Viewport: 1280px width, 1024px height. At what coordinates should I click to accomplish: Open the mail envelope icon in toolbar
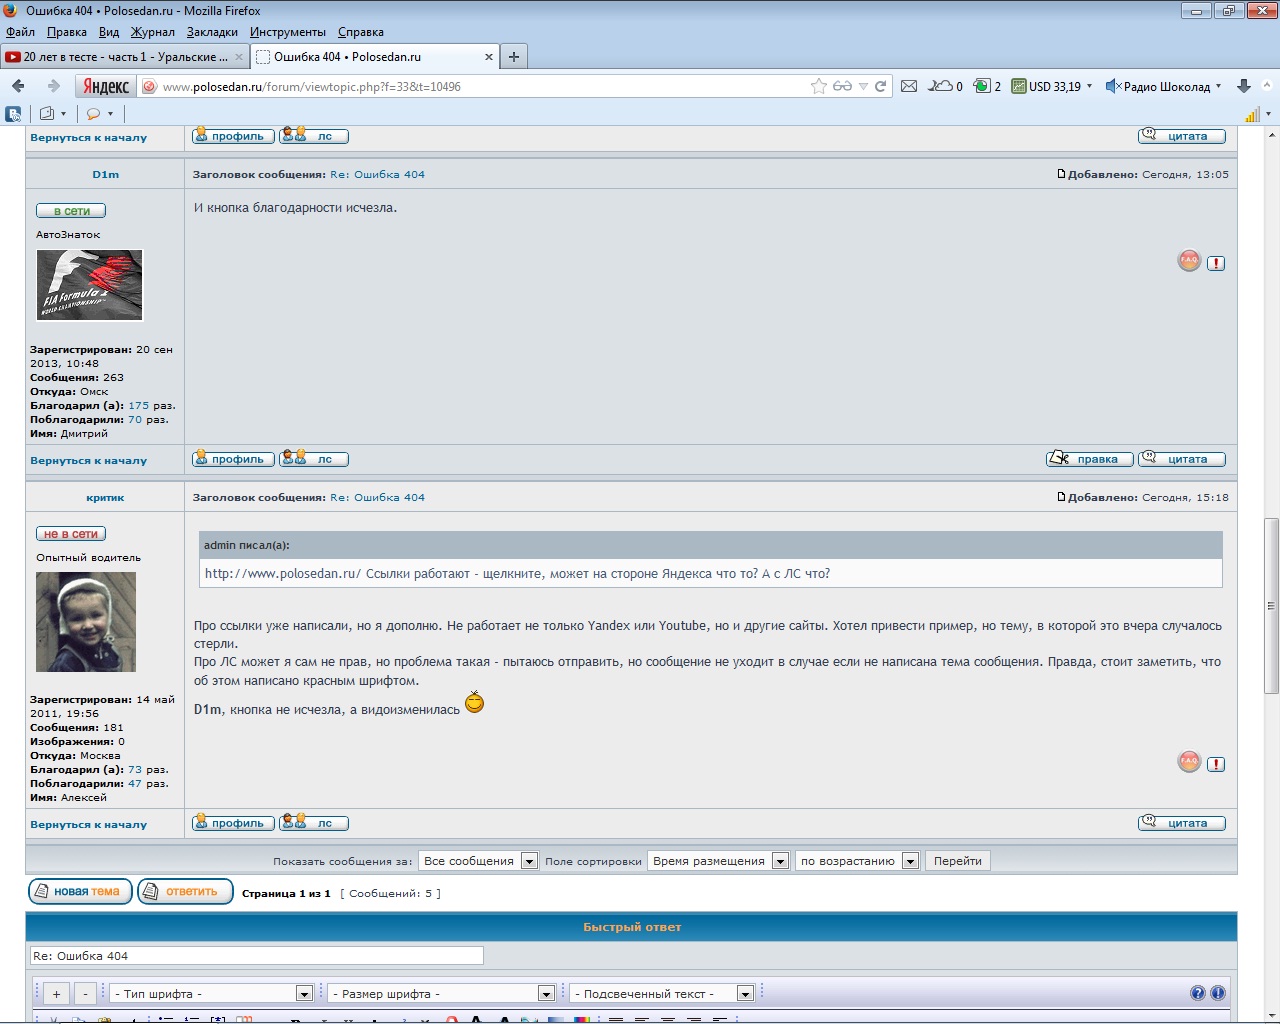[x=909, y=86]
